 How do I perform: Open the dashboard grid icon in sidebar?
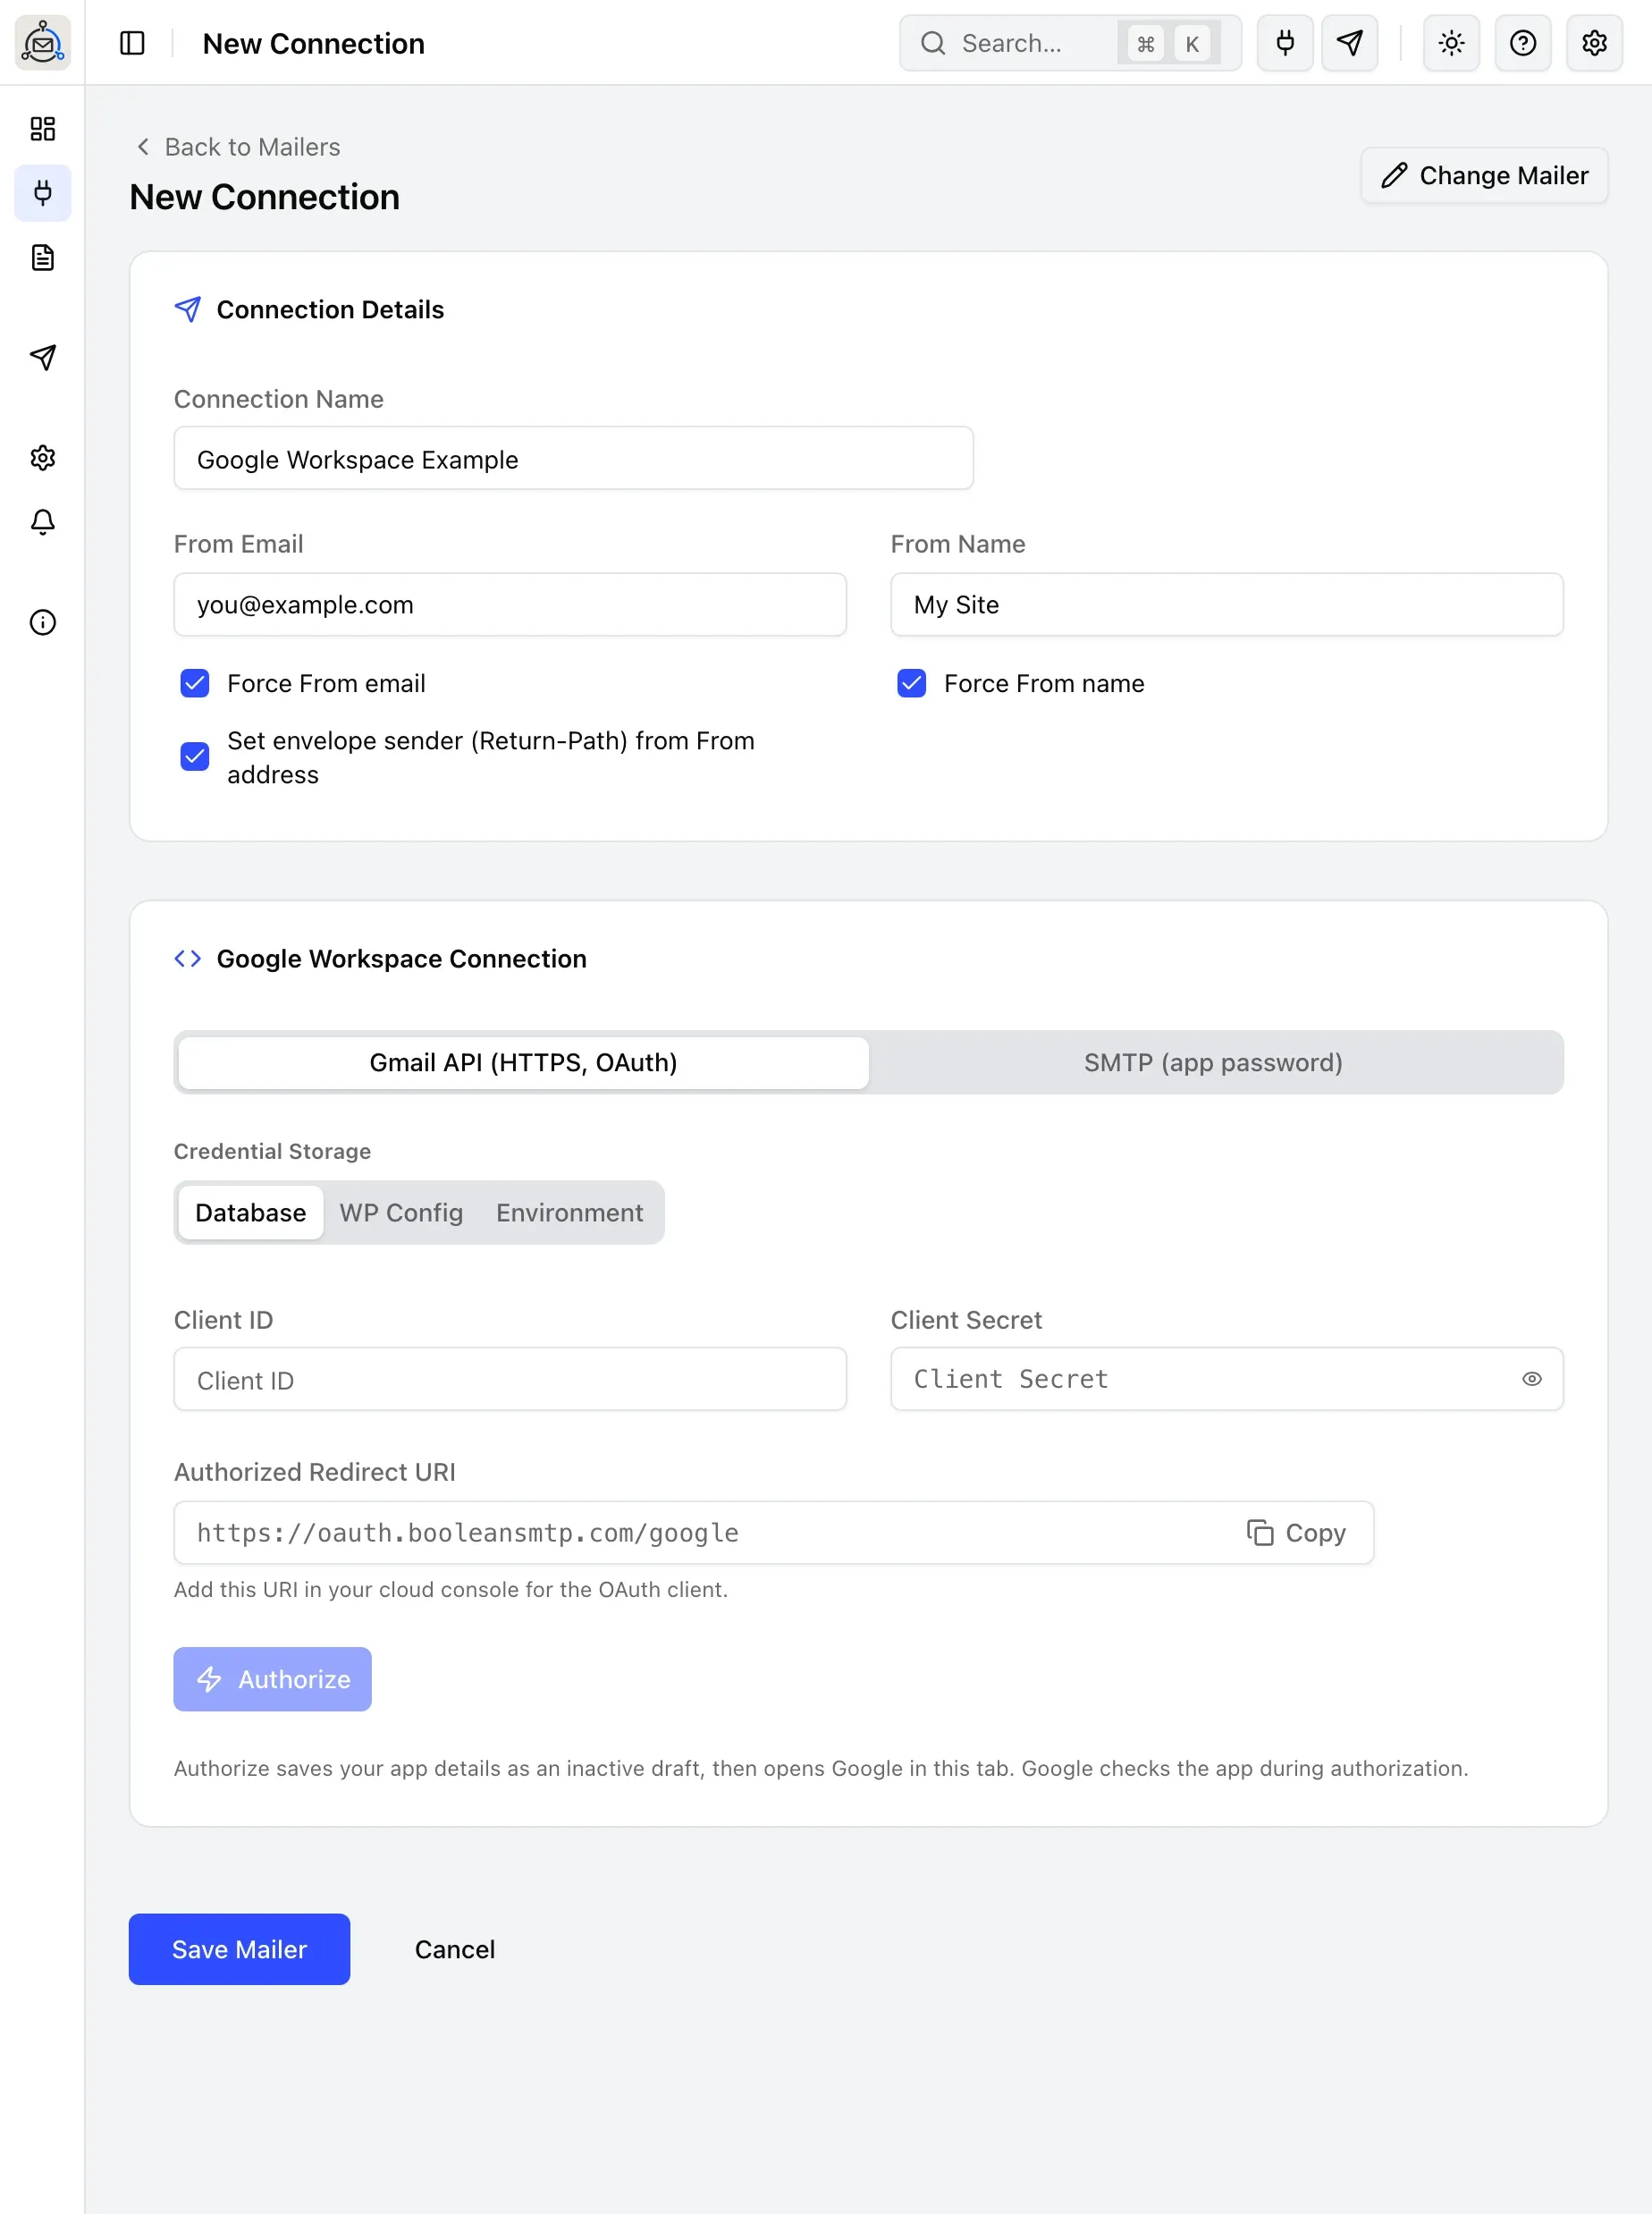pyautogui.click(x=42, y=129)
